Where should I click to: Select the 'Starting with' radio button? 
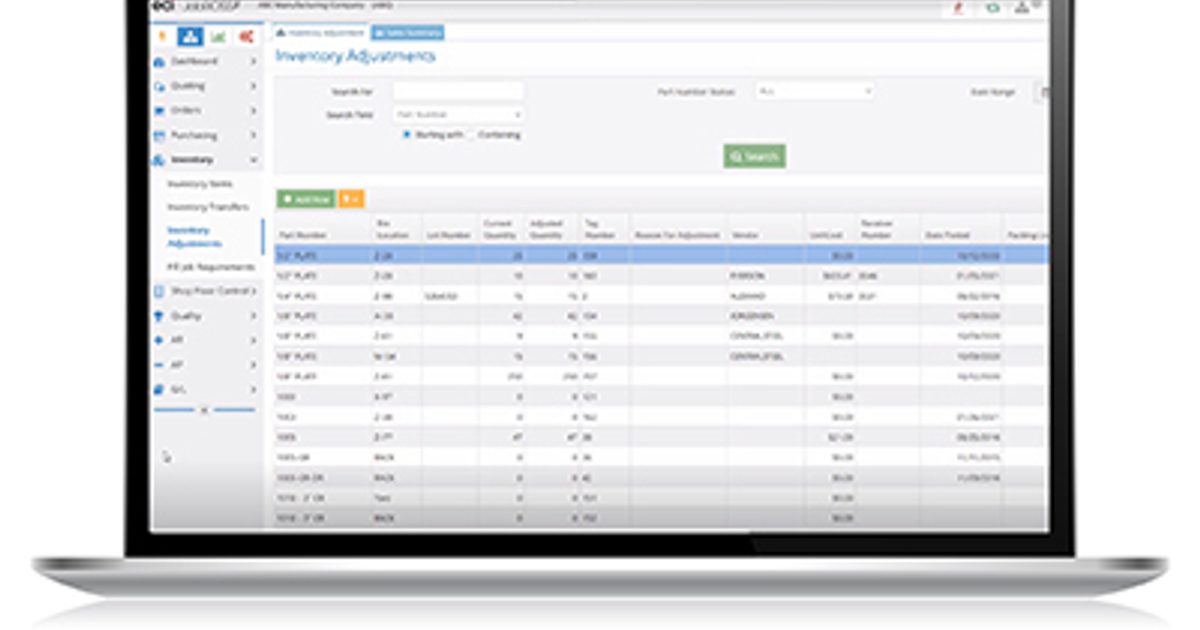407,135
